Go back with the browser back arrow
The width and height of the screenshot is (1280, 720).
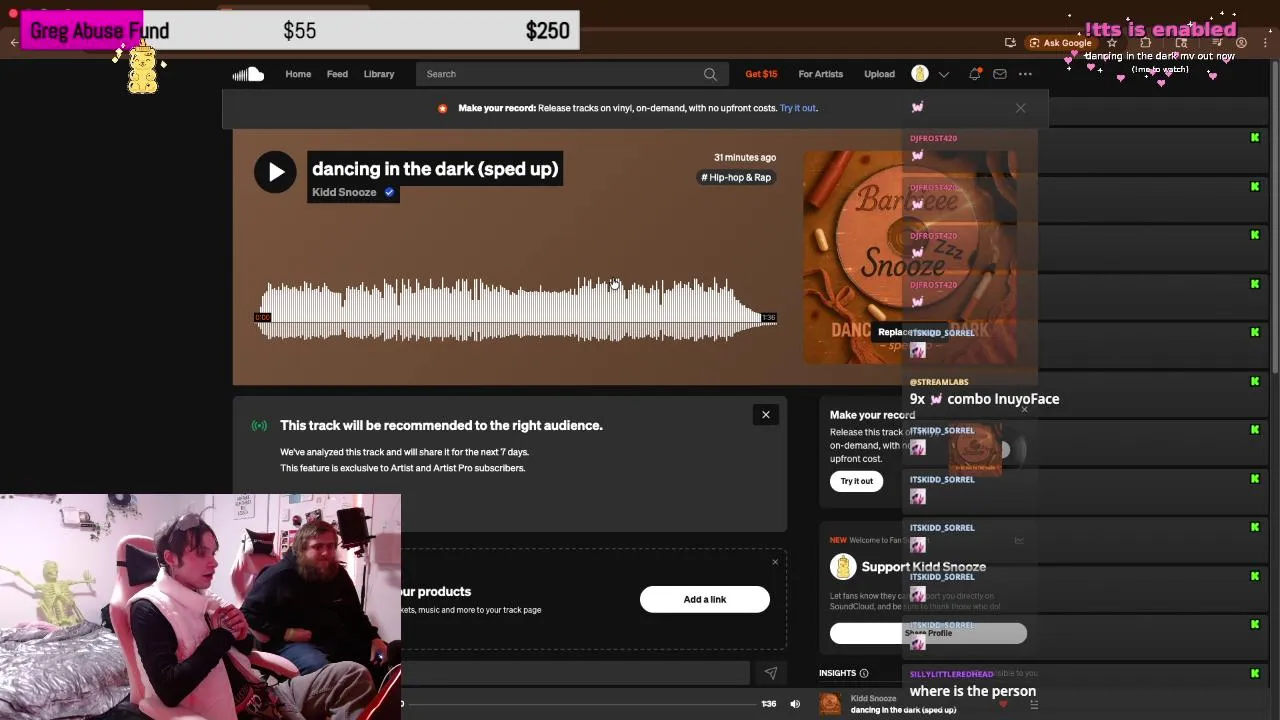[x=14, y=42]
